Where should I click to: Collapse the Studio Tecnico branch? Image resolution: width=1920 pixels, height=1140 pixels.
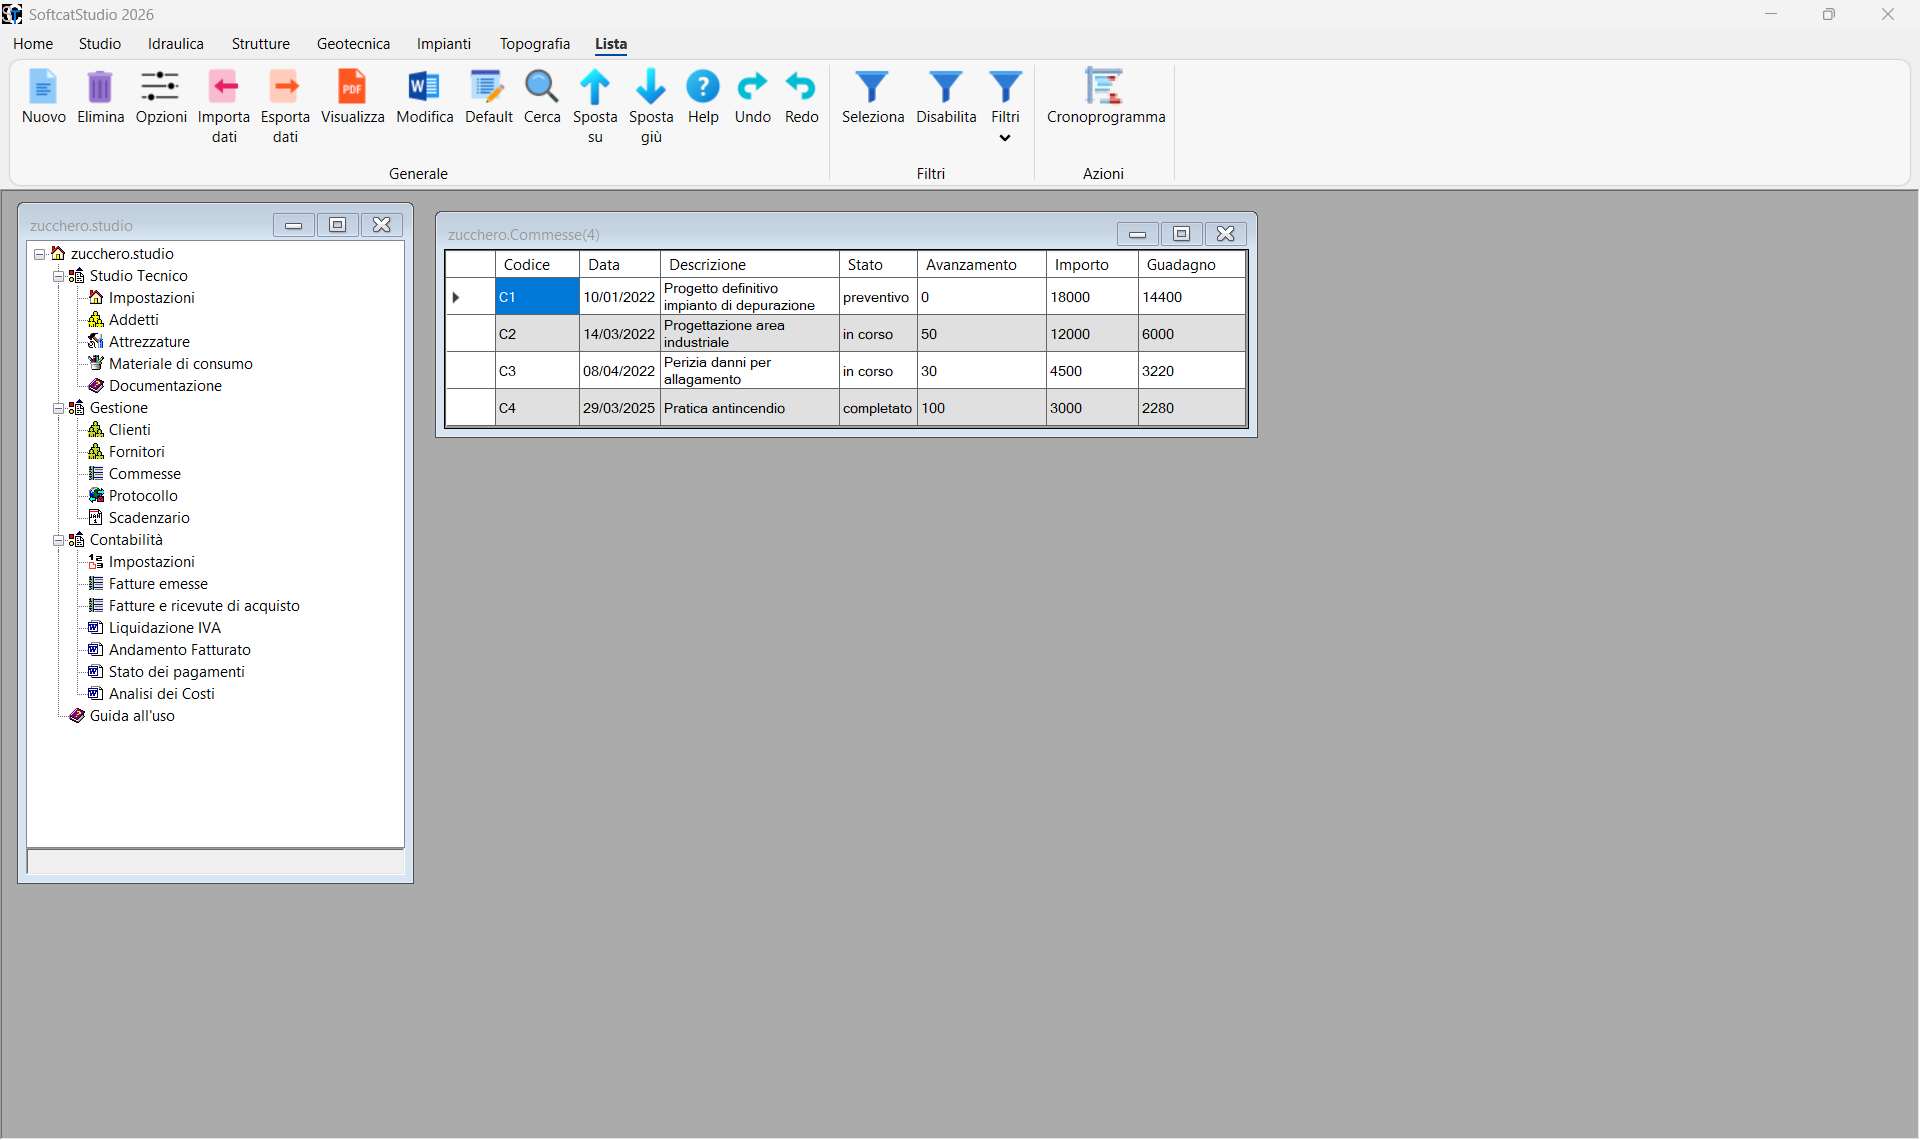pos(59,276)
